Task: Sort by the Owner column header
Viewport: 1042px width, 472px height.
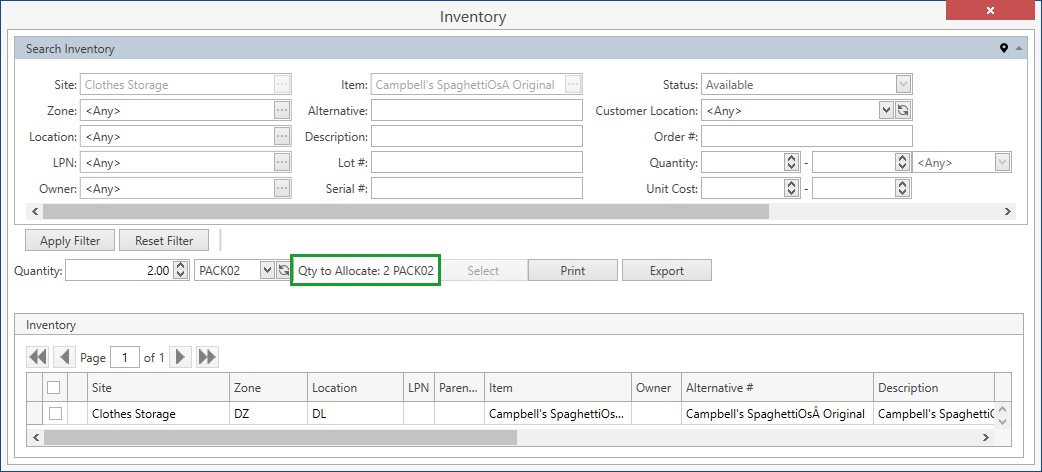Action: click(x=656, y=388)
